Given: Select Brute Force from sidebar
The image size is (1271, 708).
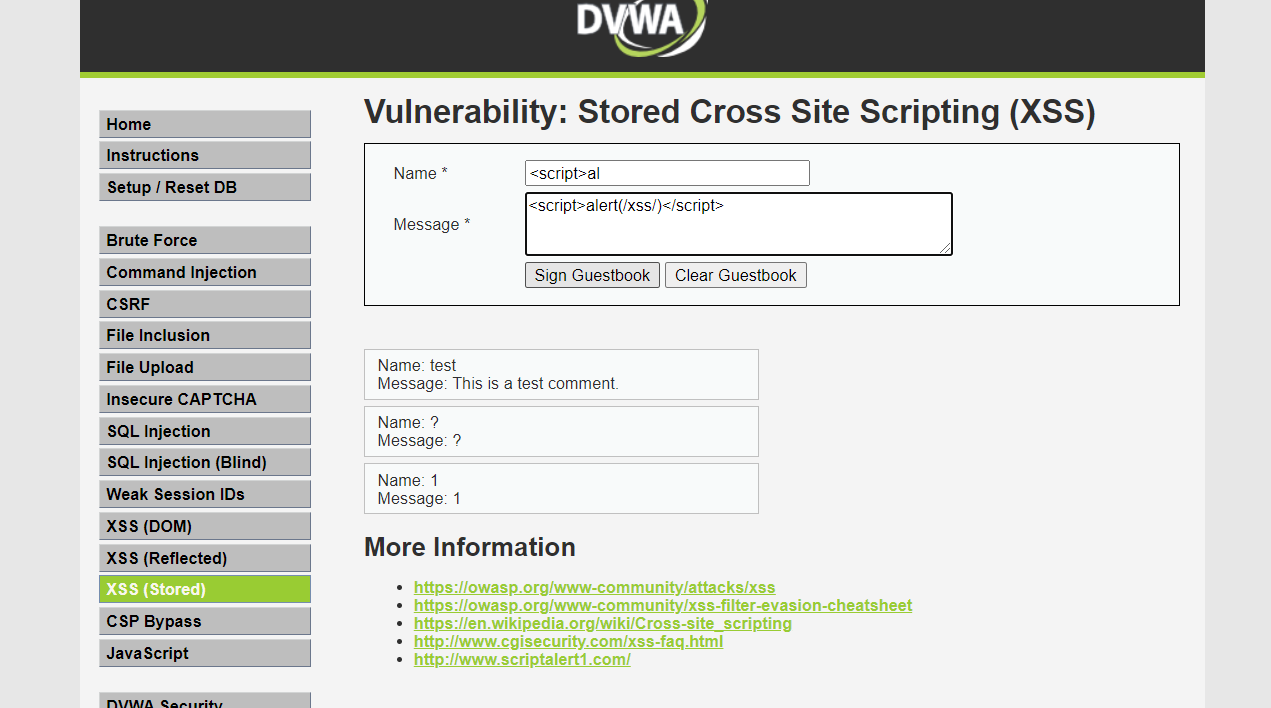Looking at the screenshot, I should 205,240.
